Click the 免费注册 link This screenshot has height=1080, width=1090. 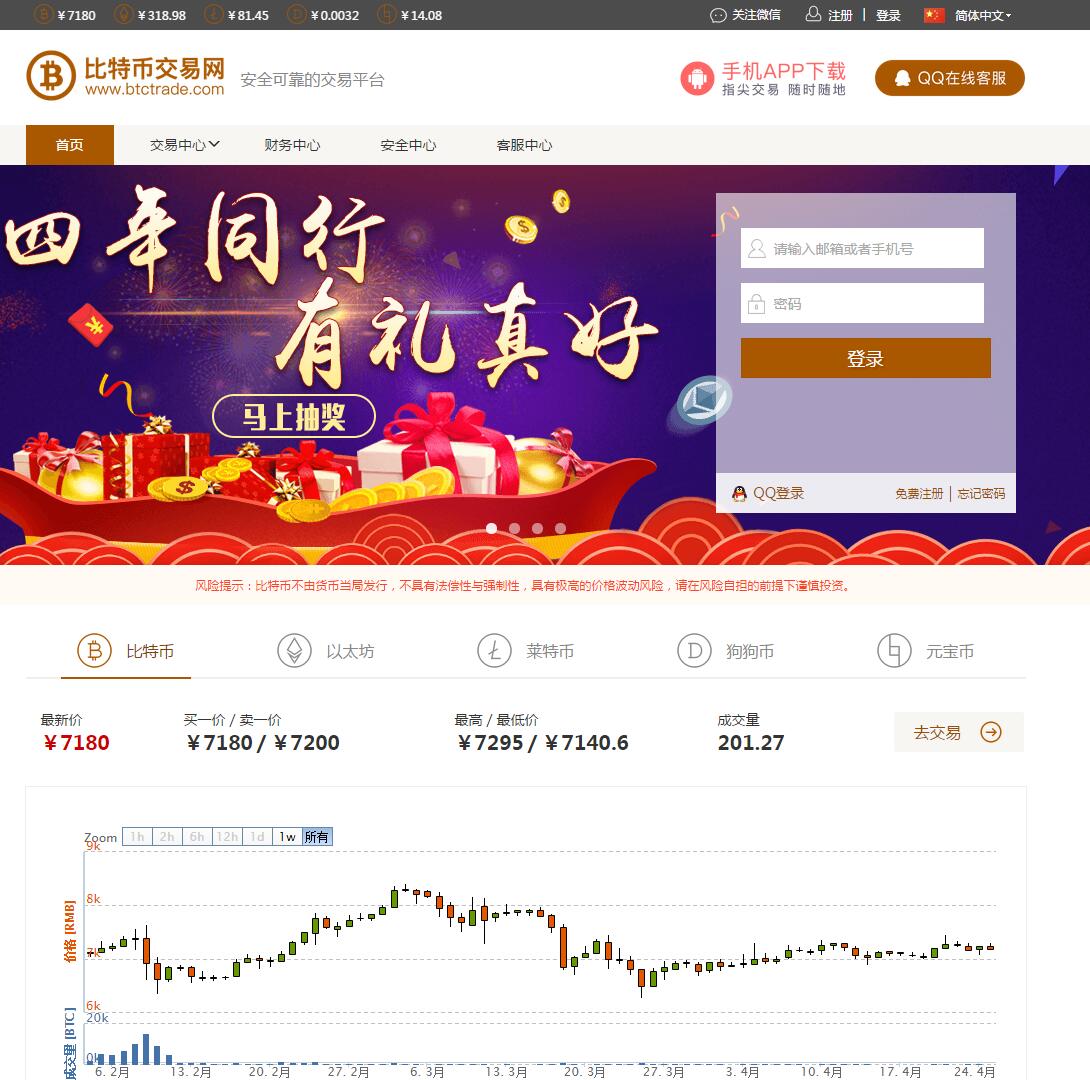pos(919,494)
